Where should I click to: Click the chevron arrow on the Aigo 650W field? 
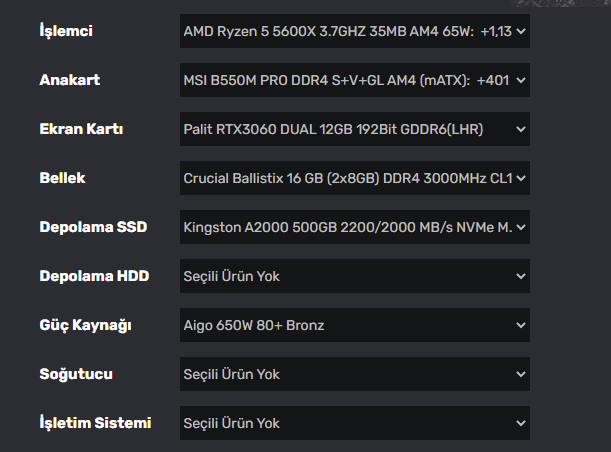(x=520, y=326)
